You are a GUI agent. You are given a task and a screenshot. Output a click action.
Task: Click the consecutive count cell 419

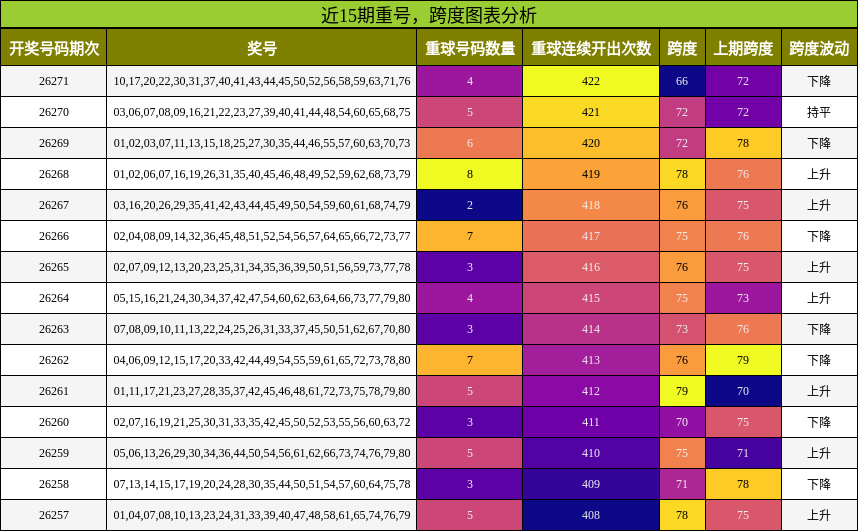591,174
